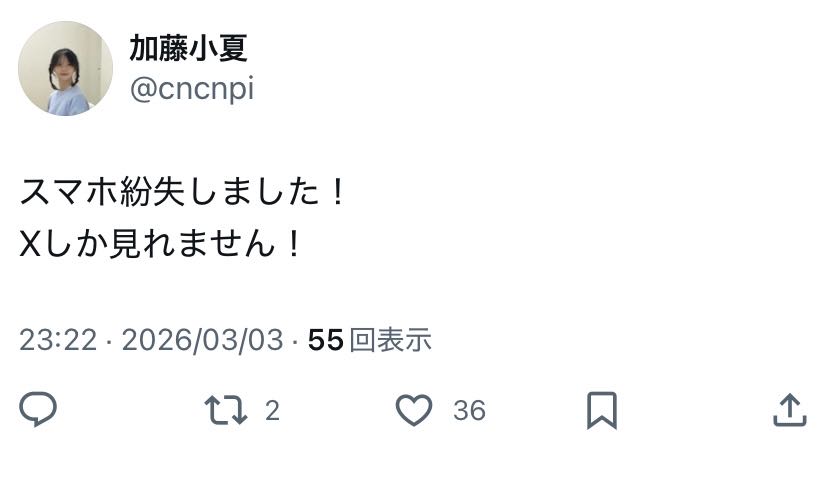Bookmark this post
This screenshot has height=491, width=828.
[x=601, y=410]
